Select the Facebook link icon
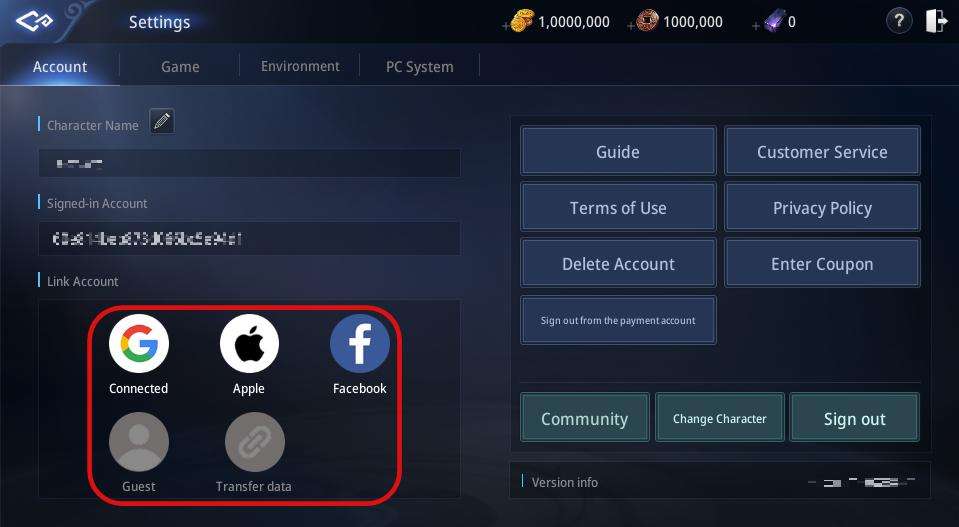The image size is (959, 527). [360, 344]
